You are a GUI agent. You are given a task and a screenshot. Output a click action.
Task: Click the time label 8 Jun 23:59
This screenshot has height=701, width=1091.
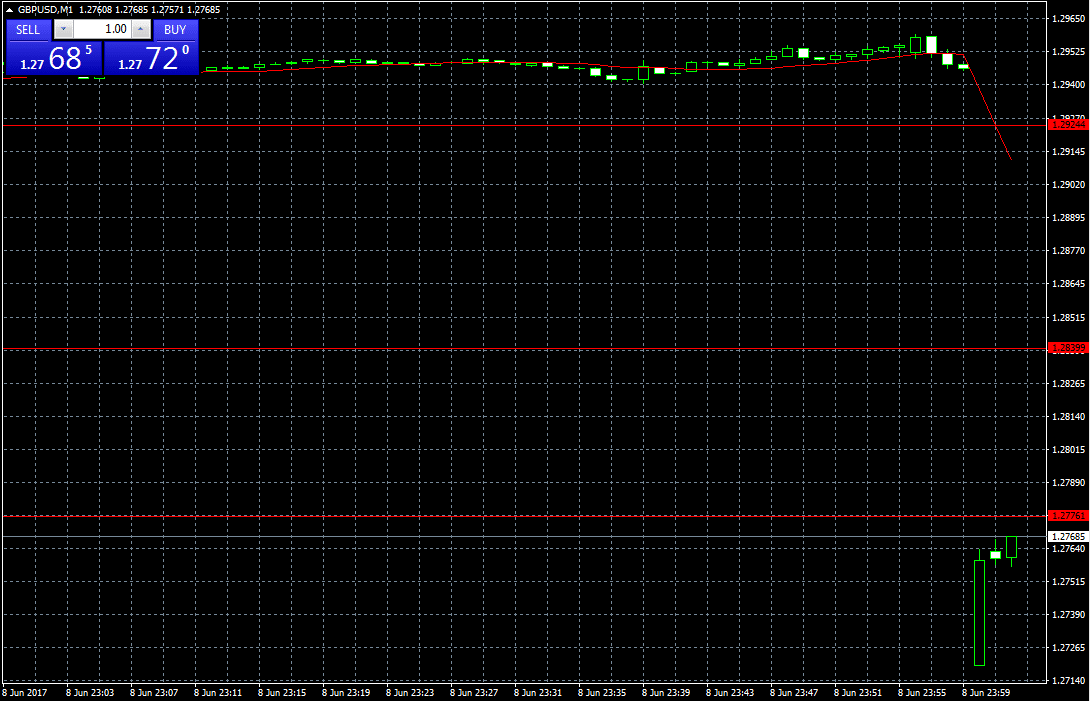pos(986,693)
